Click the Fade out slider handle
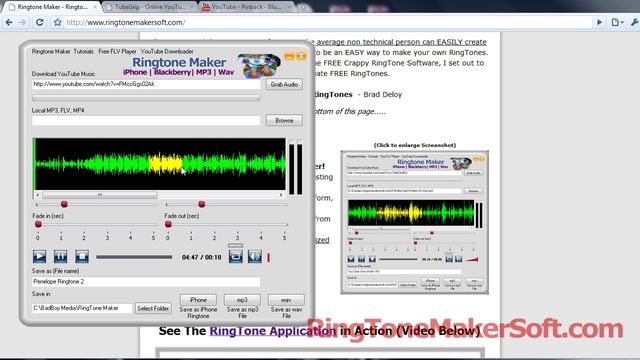640x360 pixels. pos(168,224)
